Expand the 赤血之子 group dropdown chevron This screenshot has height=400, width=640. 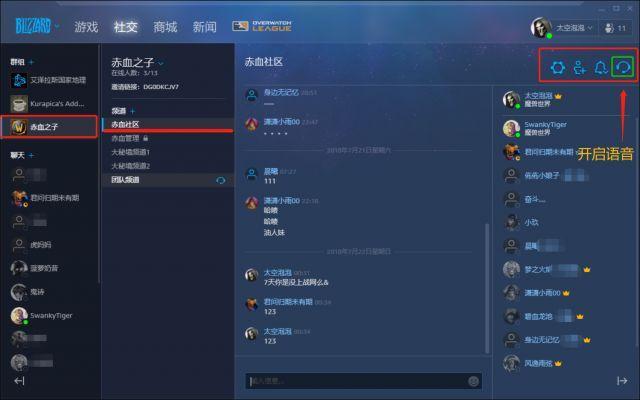pyautogui.click(x=161, y=63)
